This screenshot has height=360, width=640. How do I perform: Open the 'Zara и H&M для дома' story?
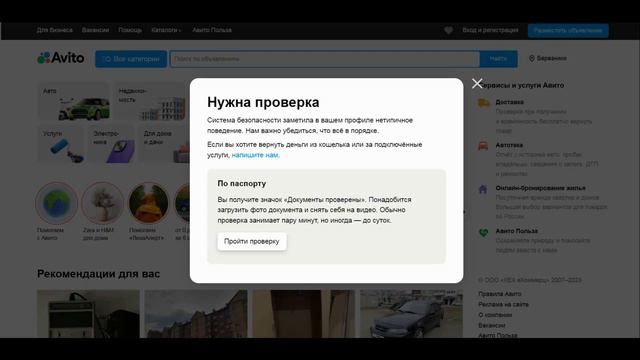(x=102, y=203)
